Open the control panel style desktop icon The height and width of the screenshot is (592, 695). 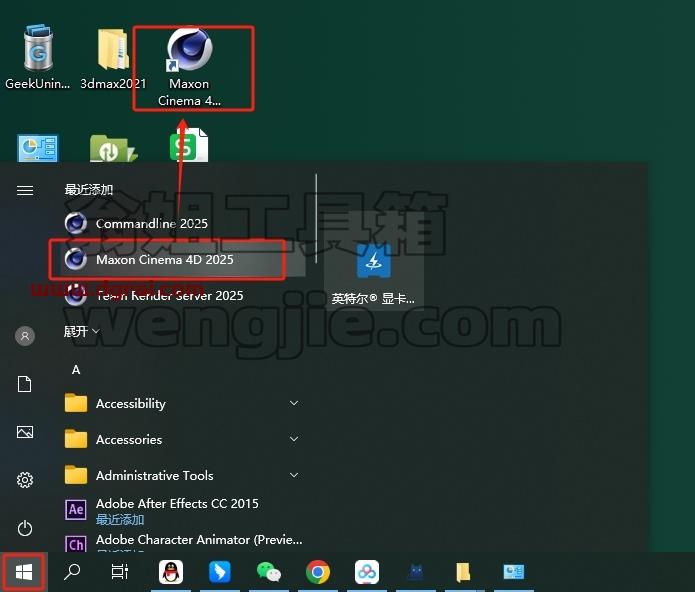[x=38, y=148]
